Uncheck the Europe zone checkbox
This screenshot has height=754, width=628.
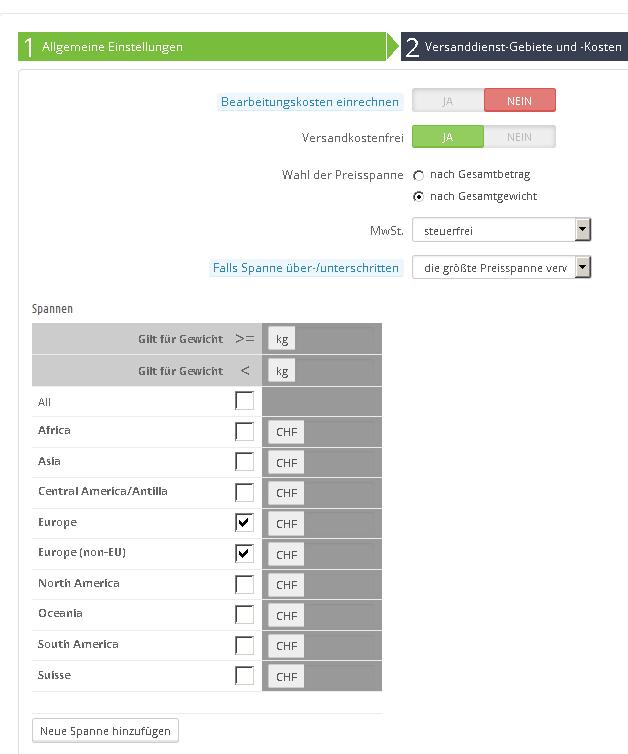click(244, 523)
